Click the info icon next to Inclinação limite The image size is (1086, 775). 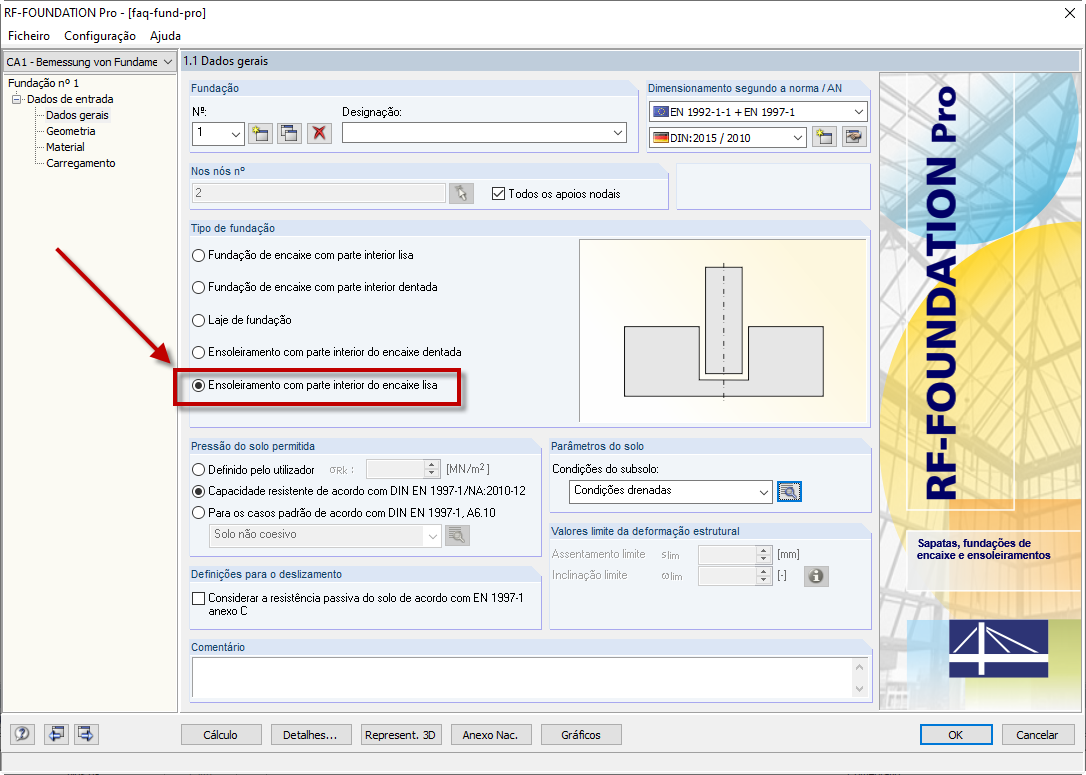tap(816, 576)
